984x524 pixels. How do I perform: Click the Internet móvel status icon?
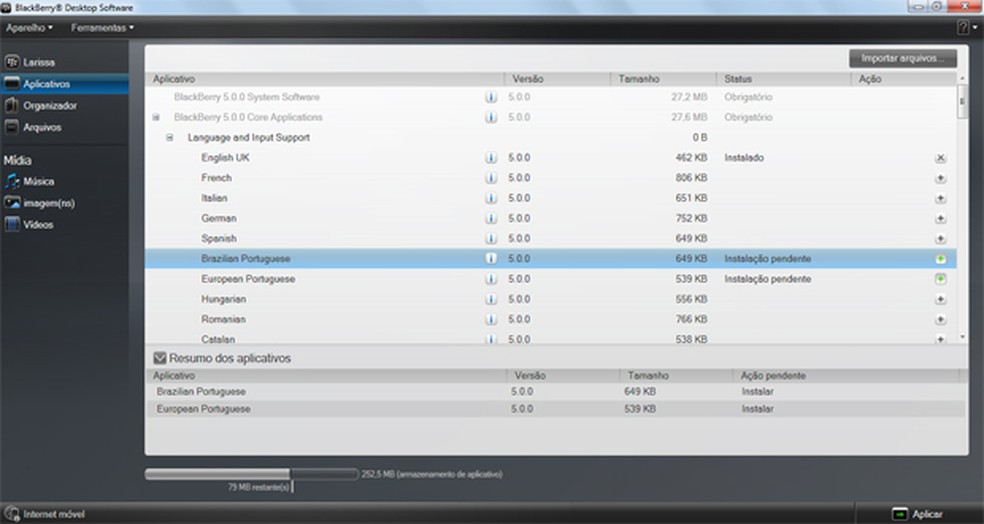point(11,514)
